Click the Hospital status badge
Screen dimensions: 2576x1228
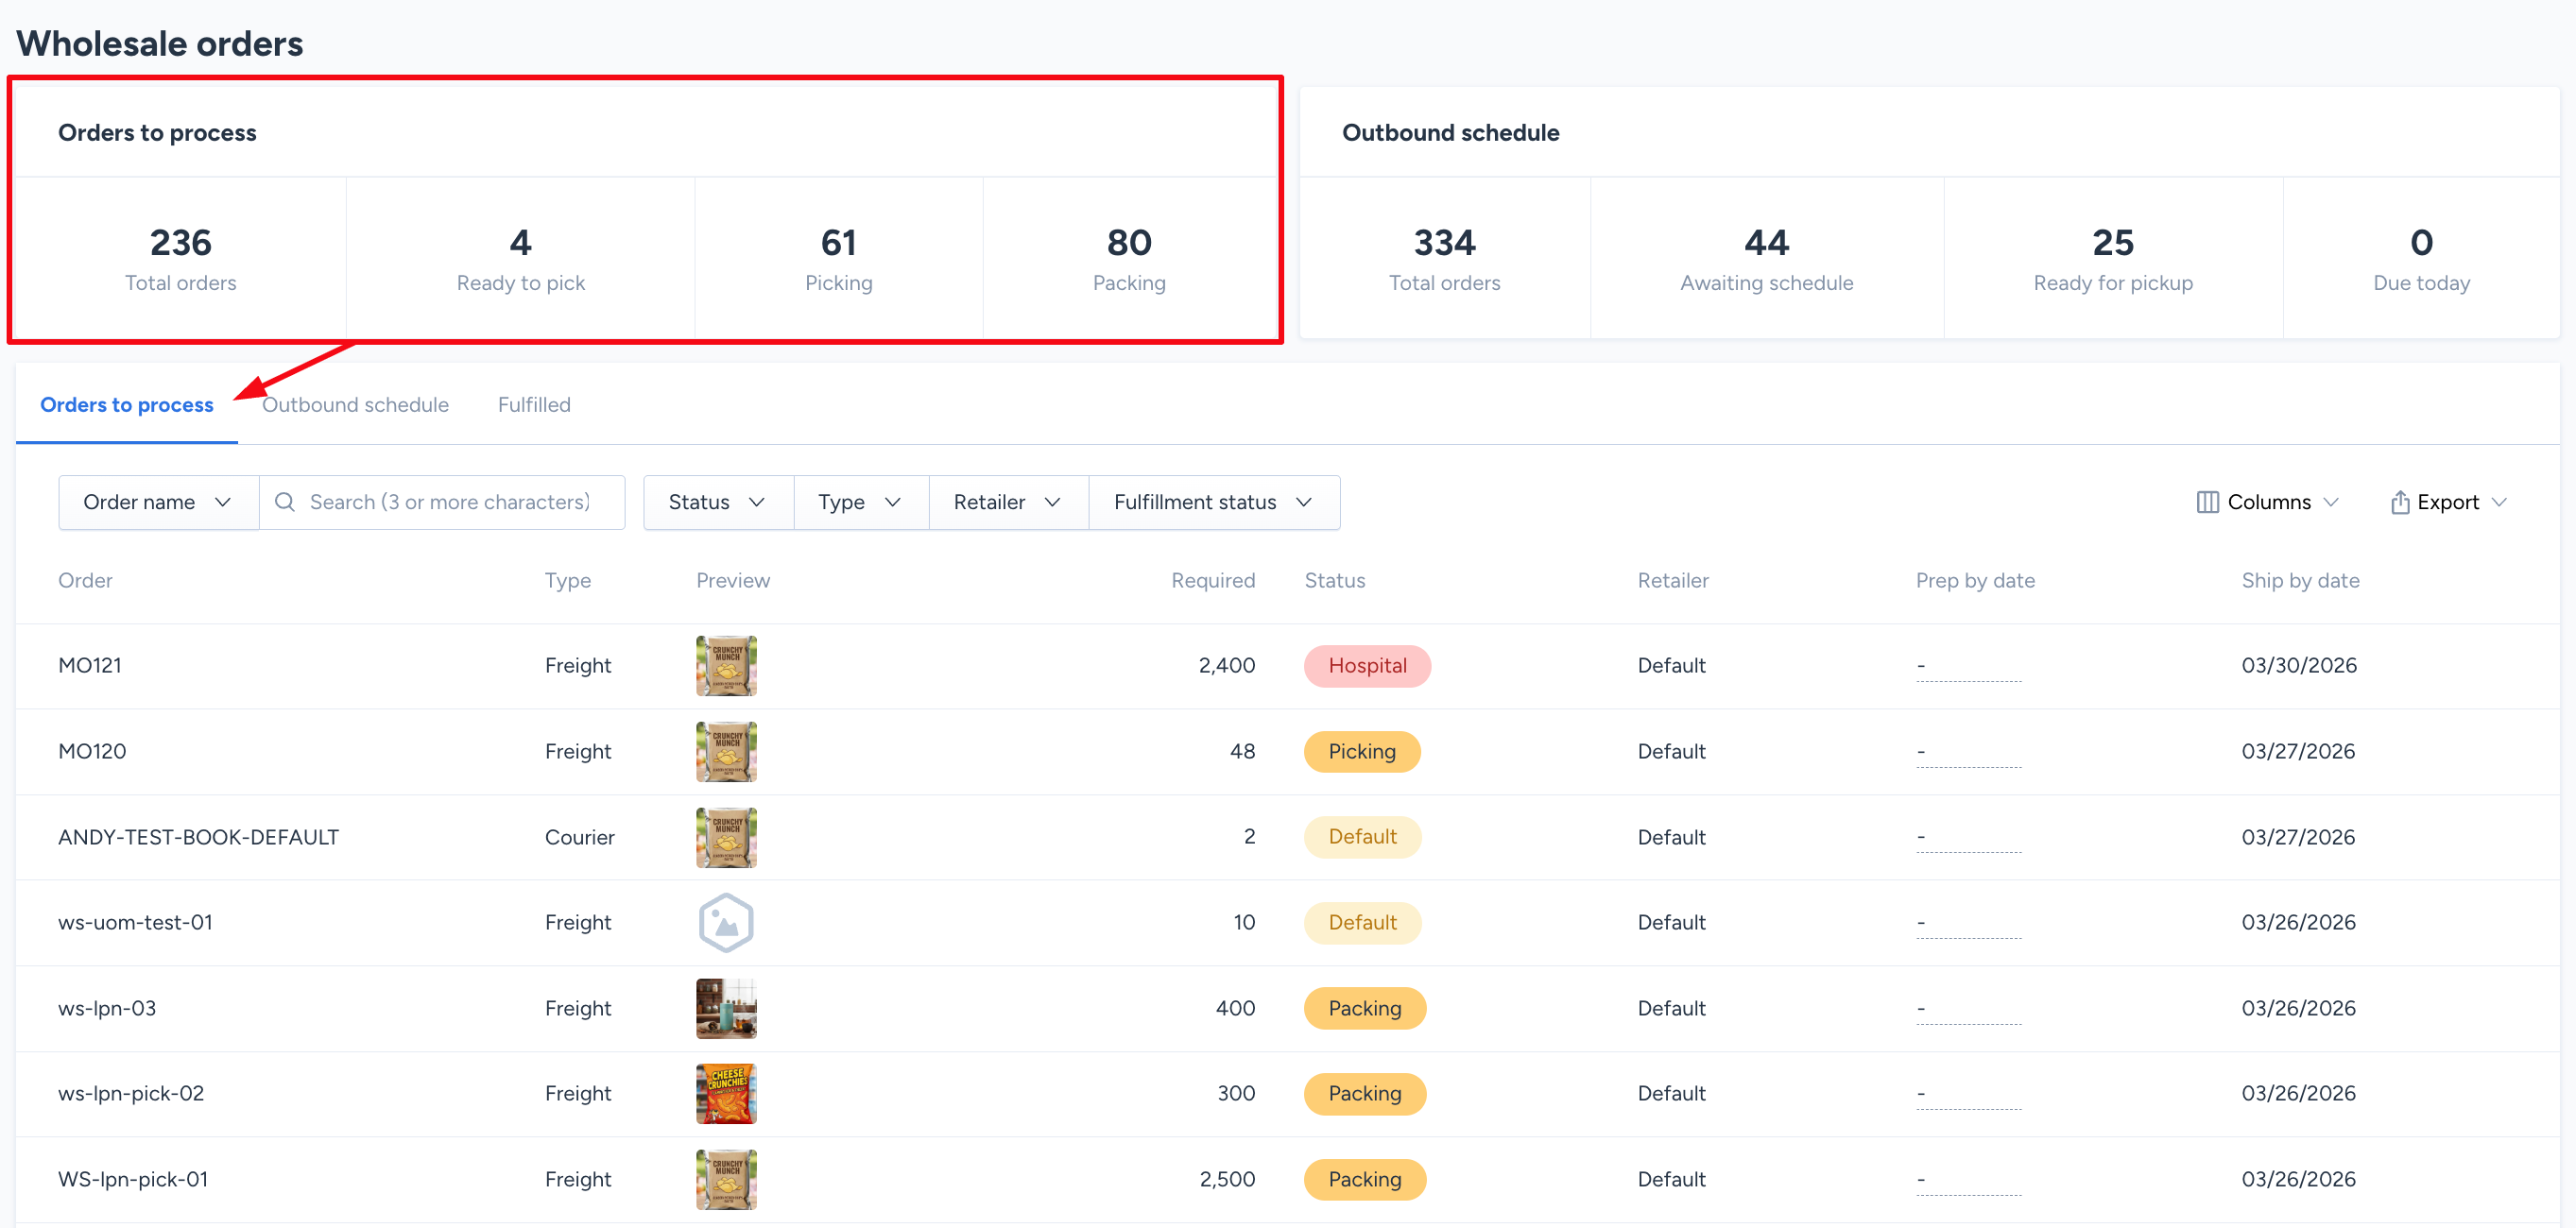point(1366,666)
